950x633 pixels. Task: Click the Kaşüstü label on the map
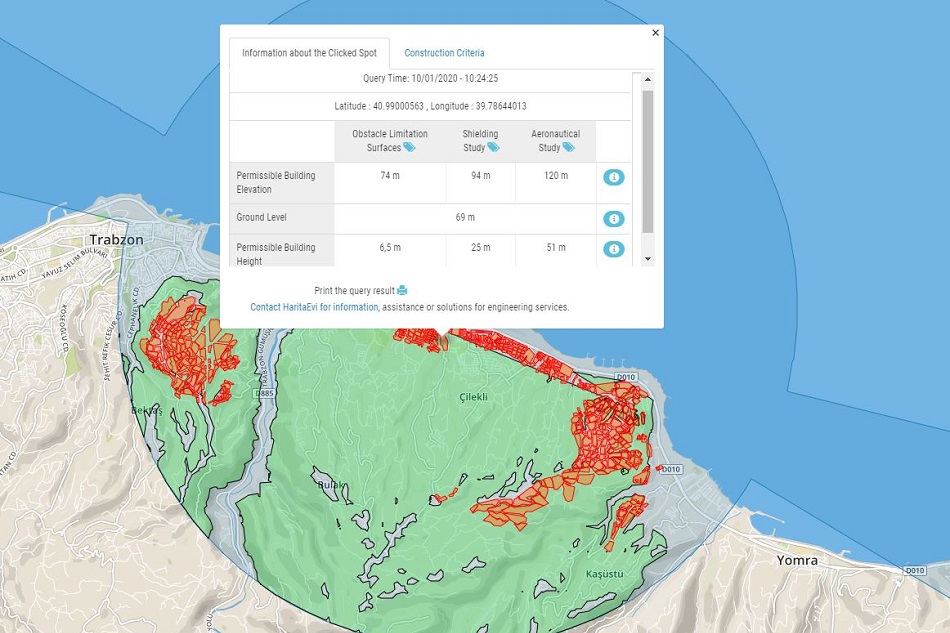(x=604, y=575)
